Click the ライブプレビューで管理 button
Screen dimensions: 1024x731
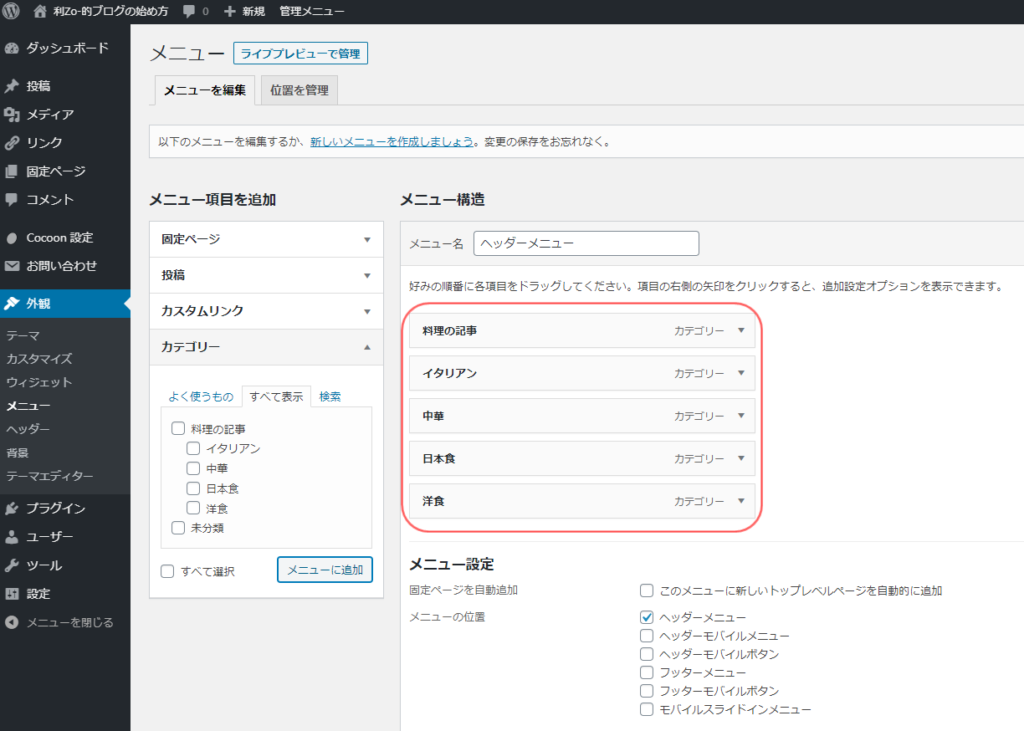pyautogui.click(x=300, y=53)
